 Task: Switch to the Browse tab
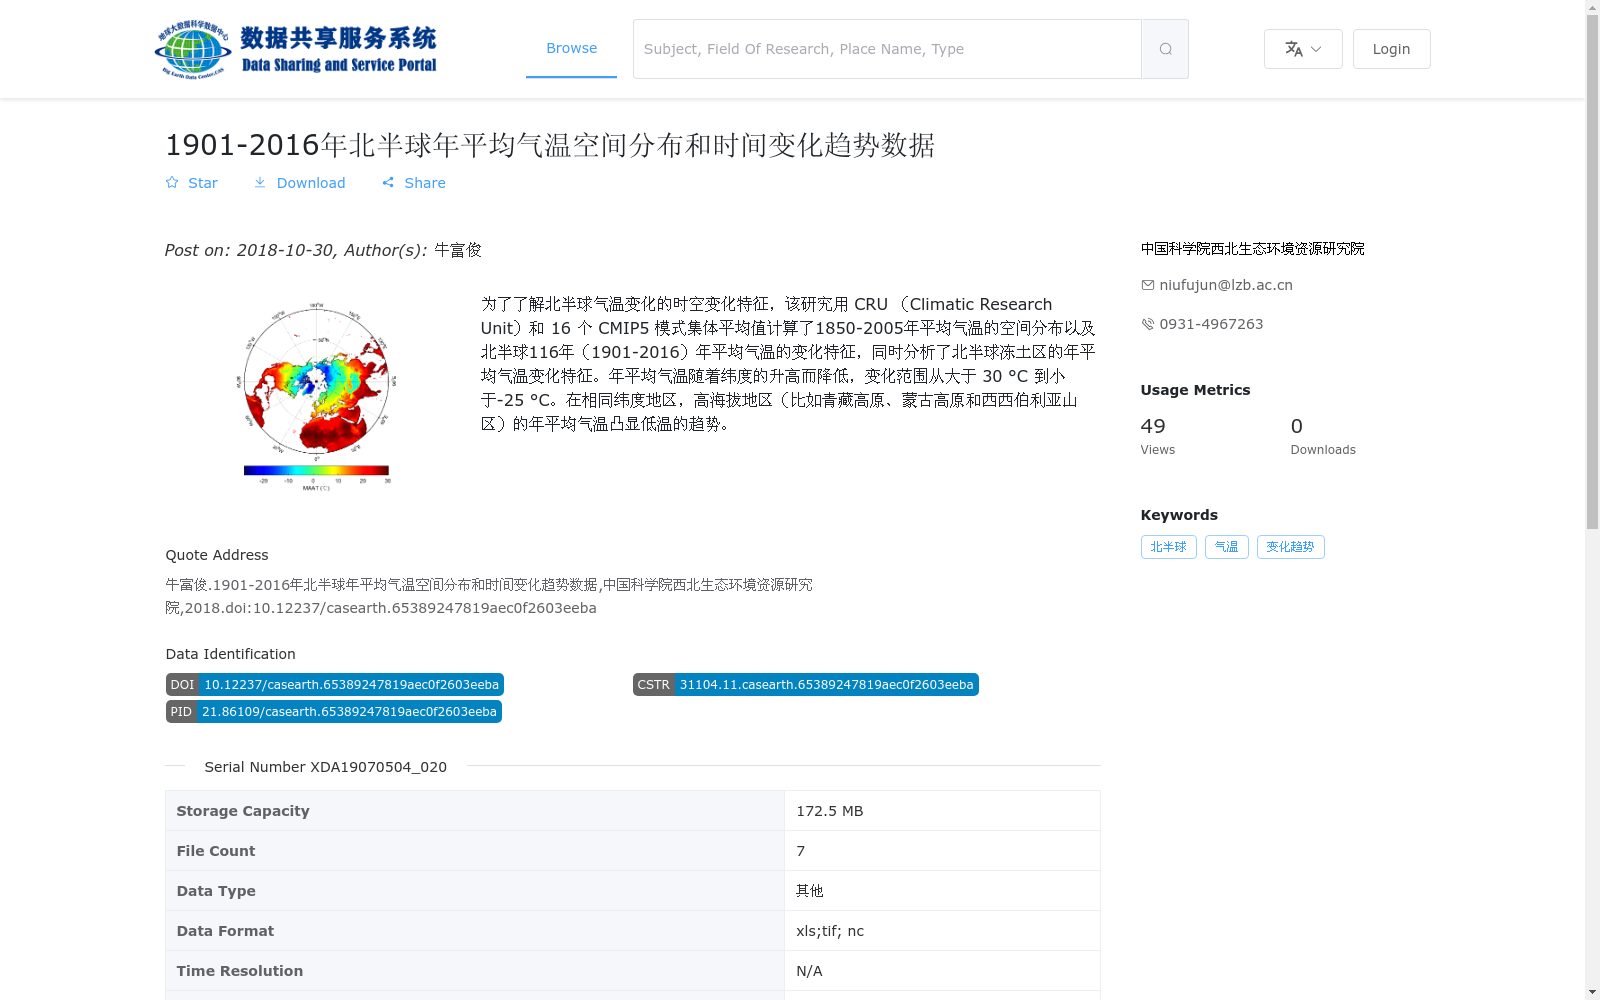(x=571, y=48)
